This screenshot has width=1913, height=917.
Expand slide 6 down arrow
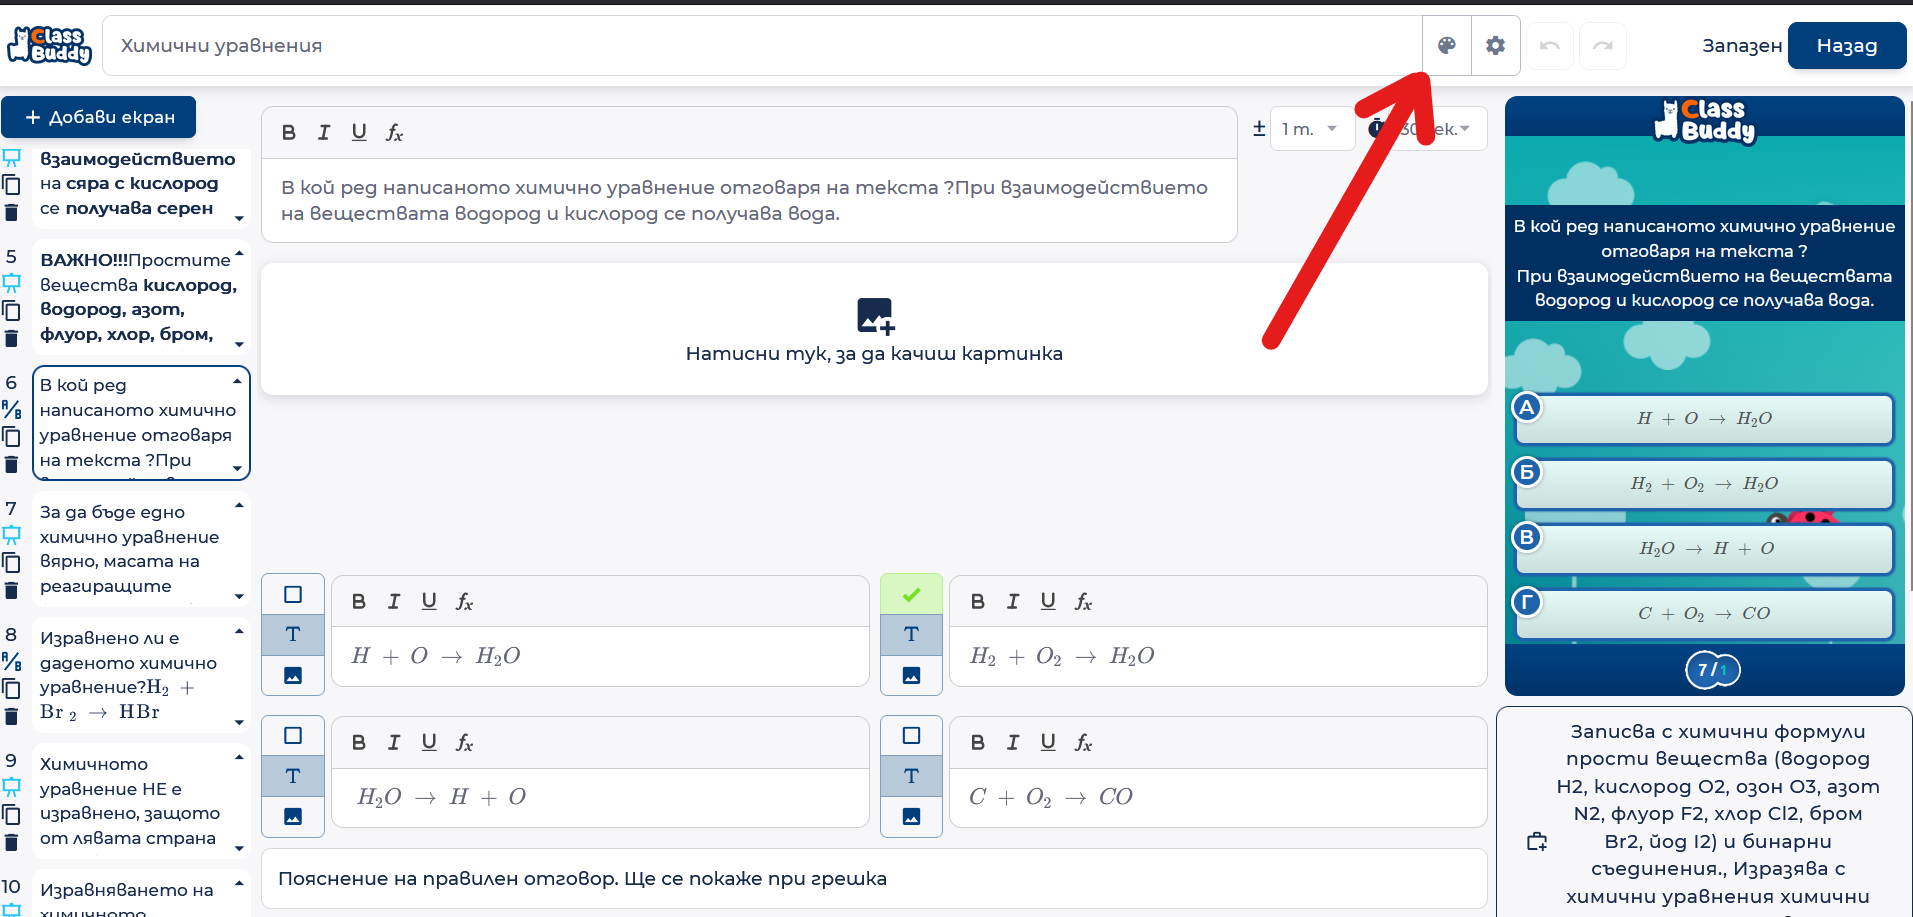click(237, 468)
